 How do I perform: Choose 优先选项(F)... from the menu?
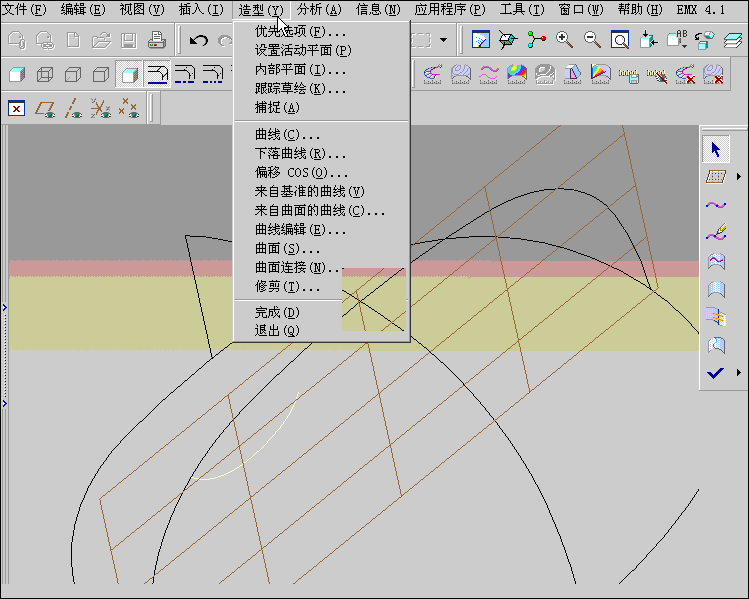pyautogui.click(x=321, y=32)
